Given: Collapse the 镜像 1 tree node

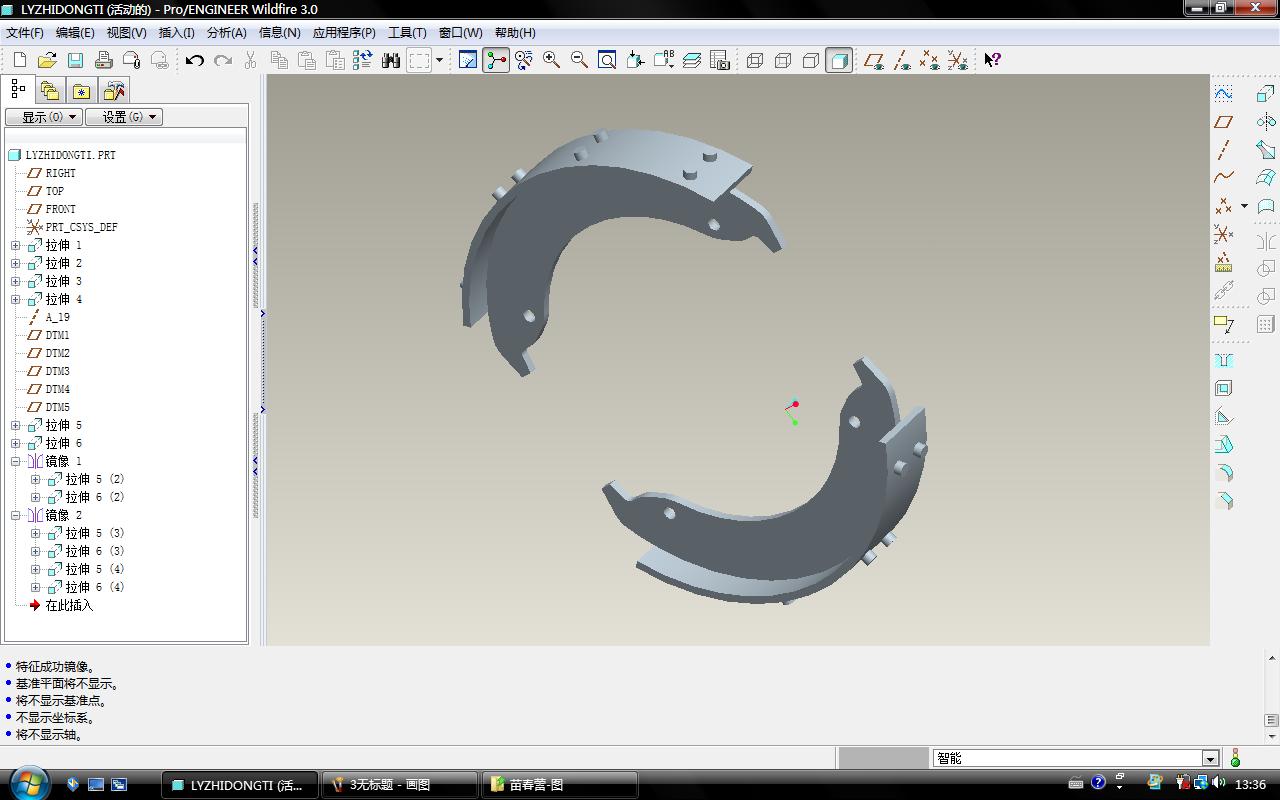Looking at the screenshot, I should pos(16,461).
